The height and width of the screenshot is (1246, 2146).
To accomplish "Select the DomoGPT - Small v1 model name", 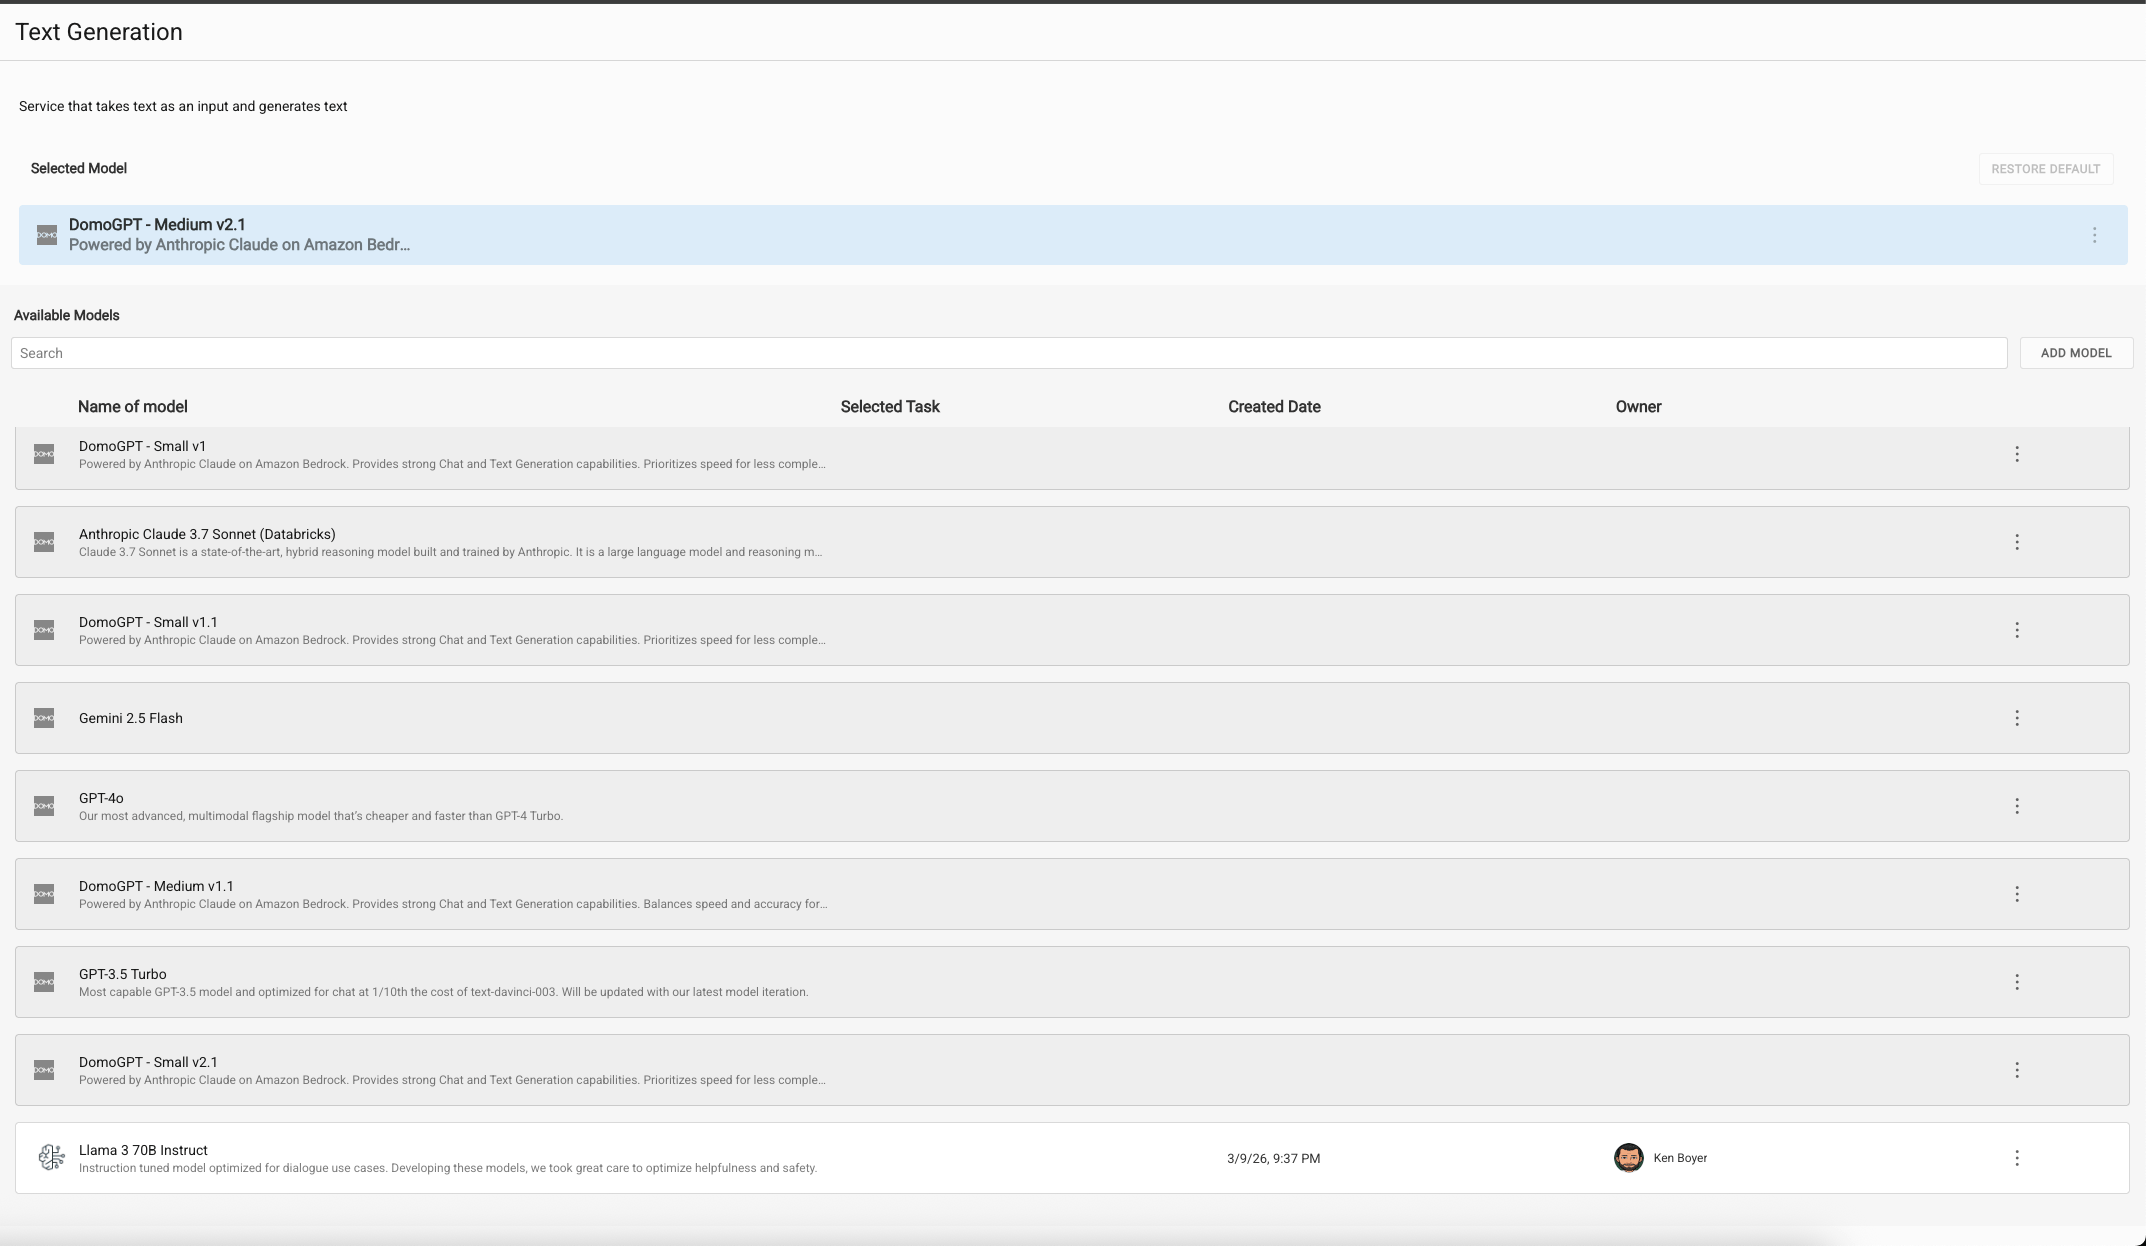I will pyautogui.click(x=142, y=446).
